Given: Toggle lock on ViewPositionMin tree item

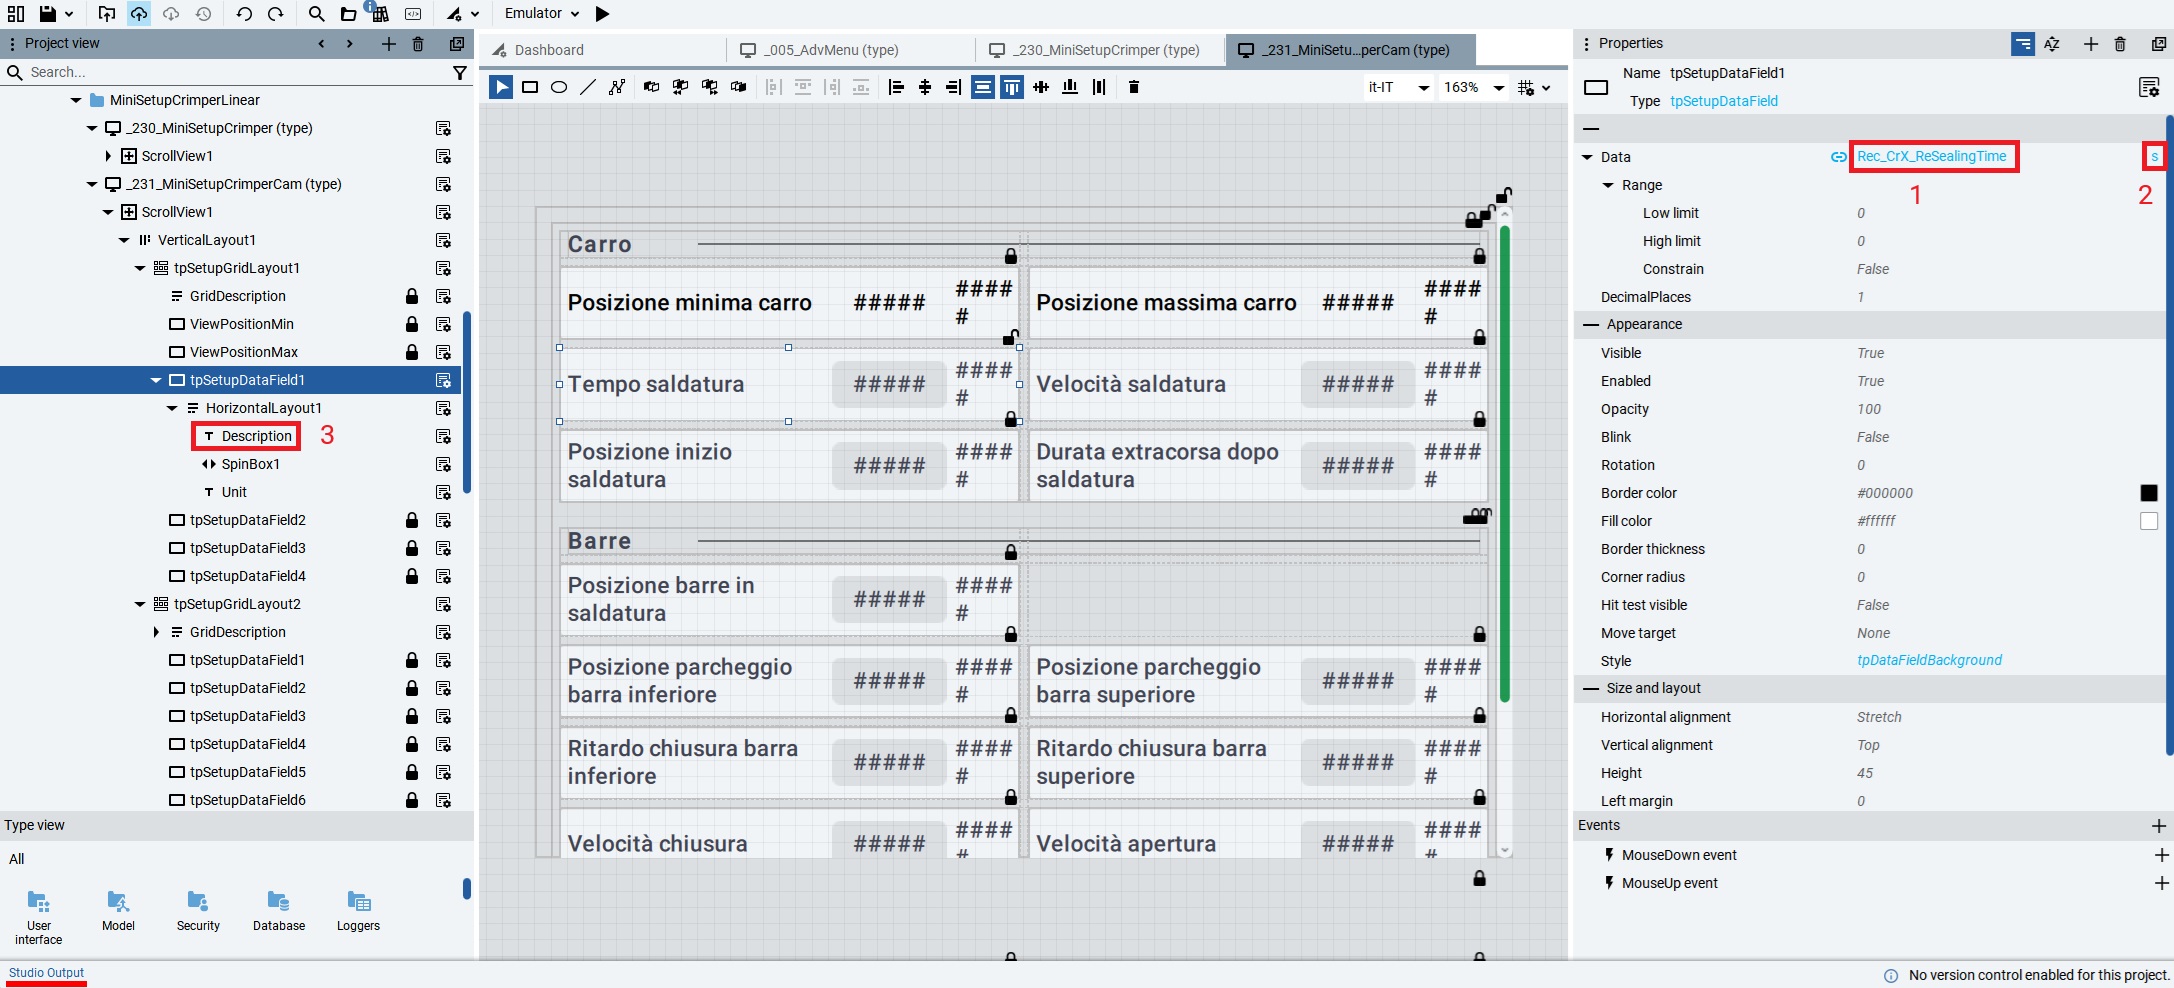Looking at the screenshot, I should pos(411,324).
